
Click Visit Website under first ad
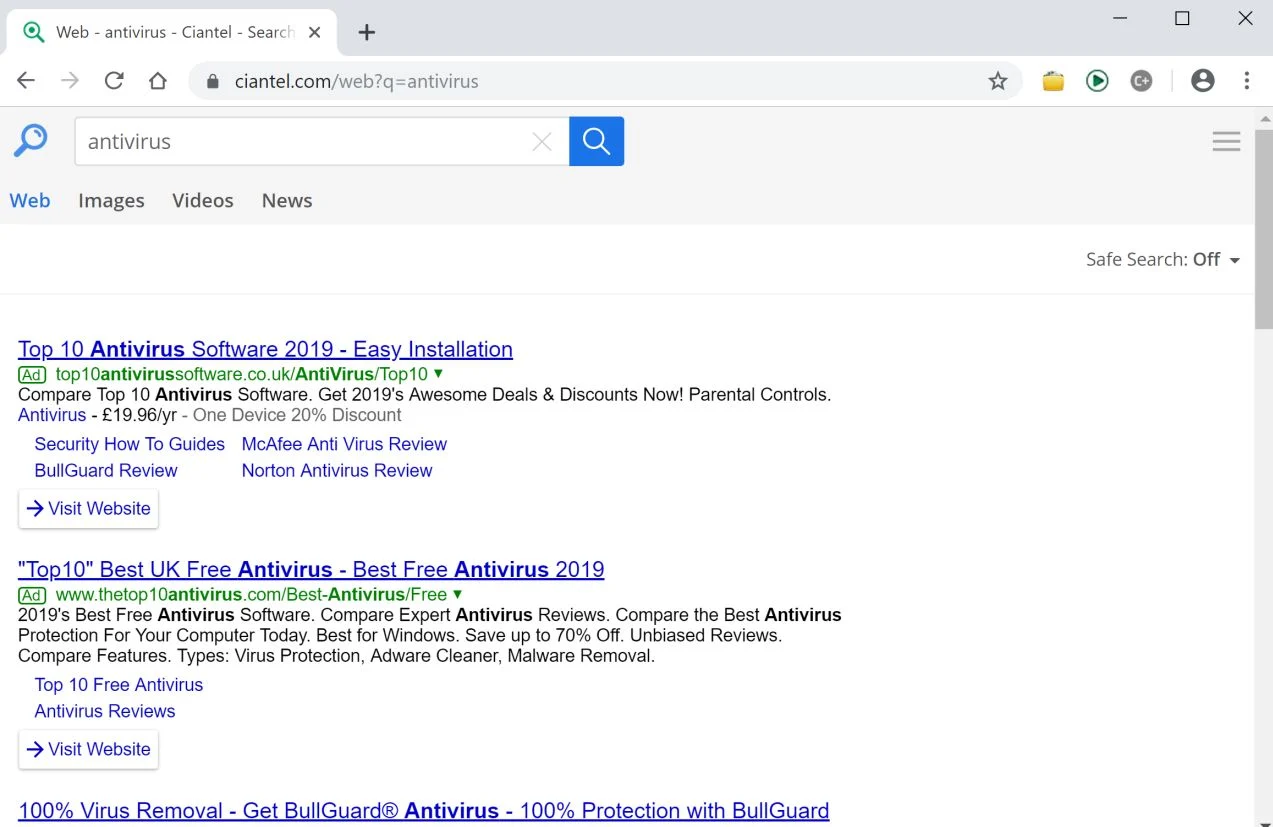(x=88, y=508)
